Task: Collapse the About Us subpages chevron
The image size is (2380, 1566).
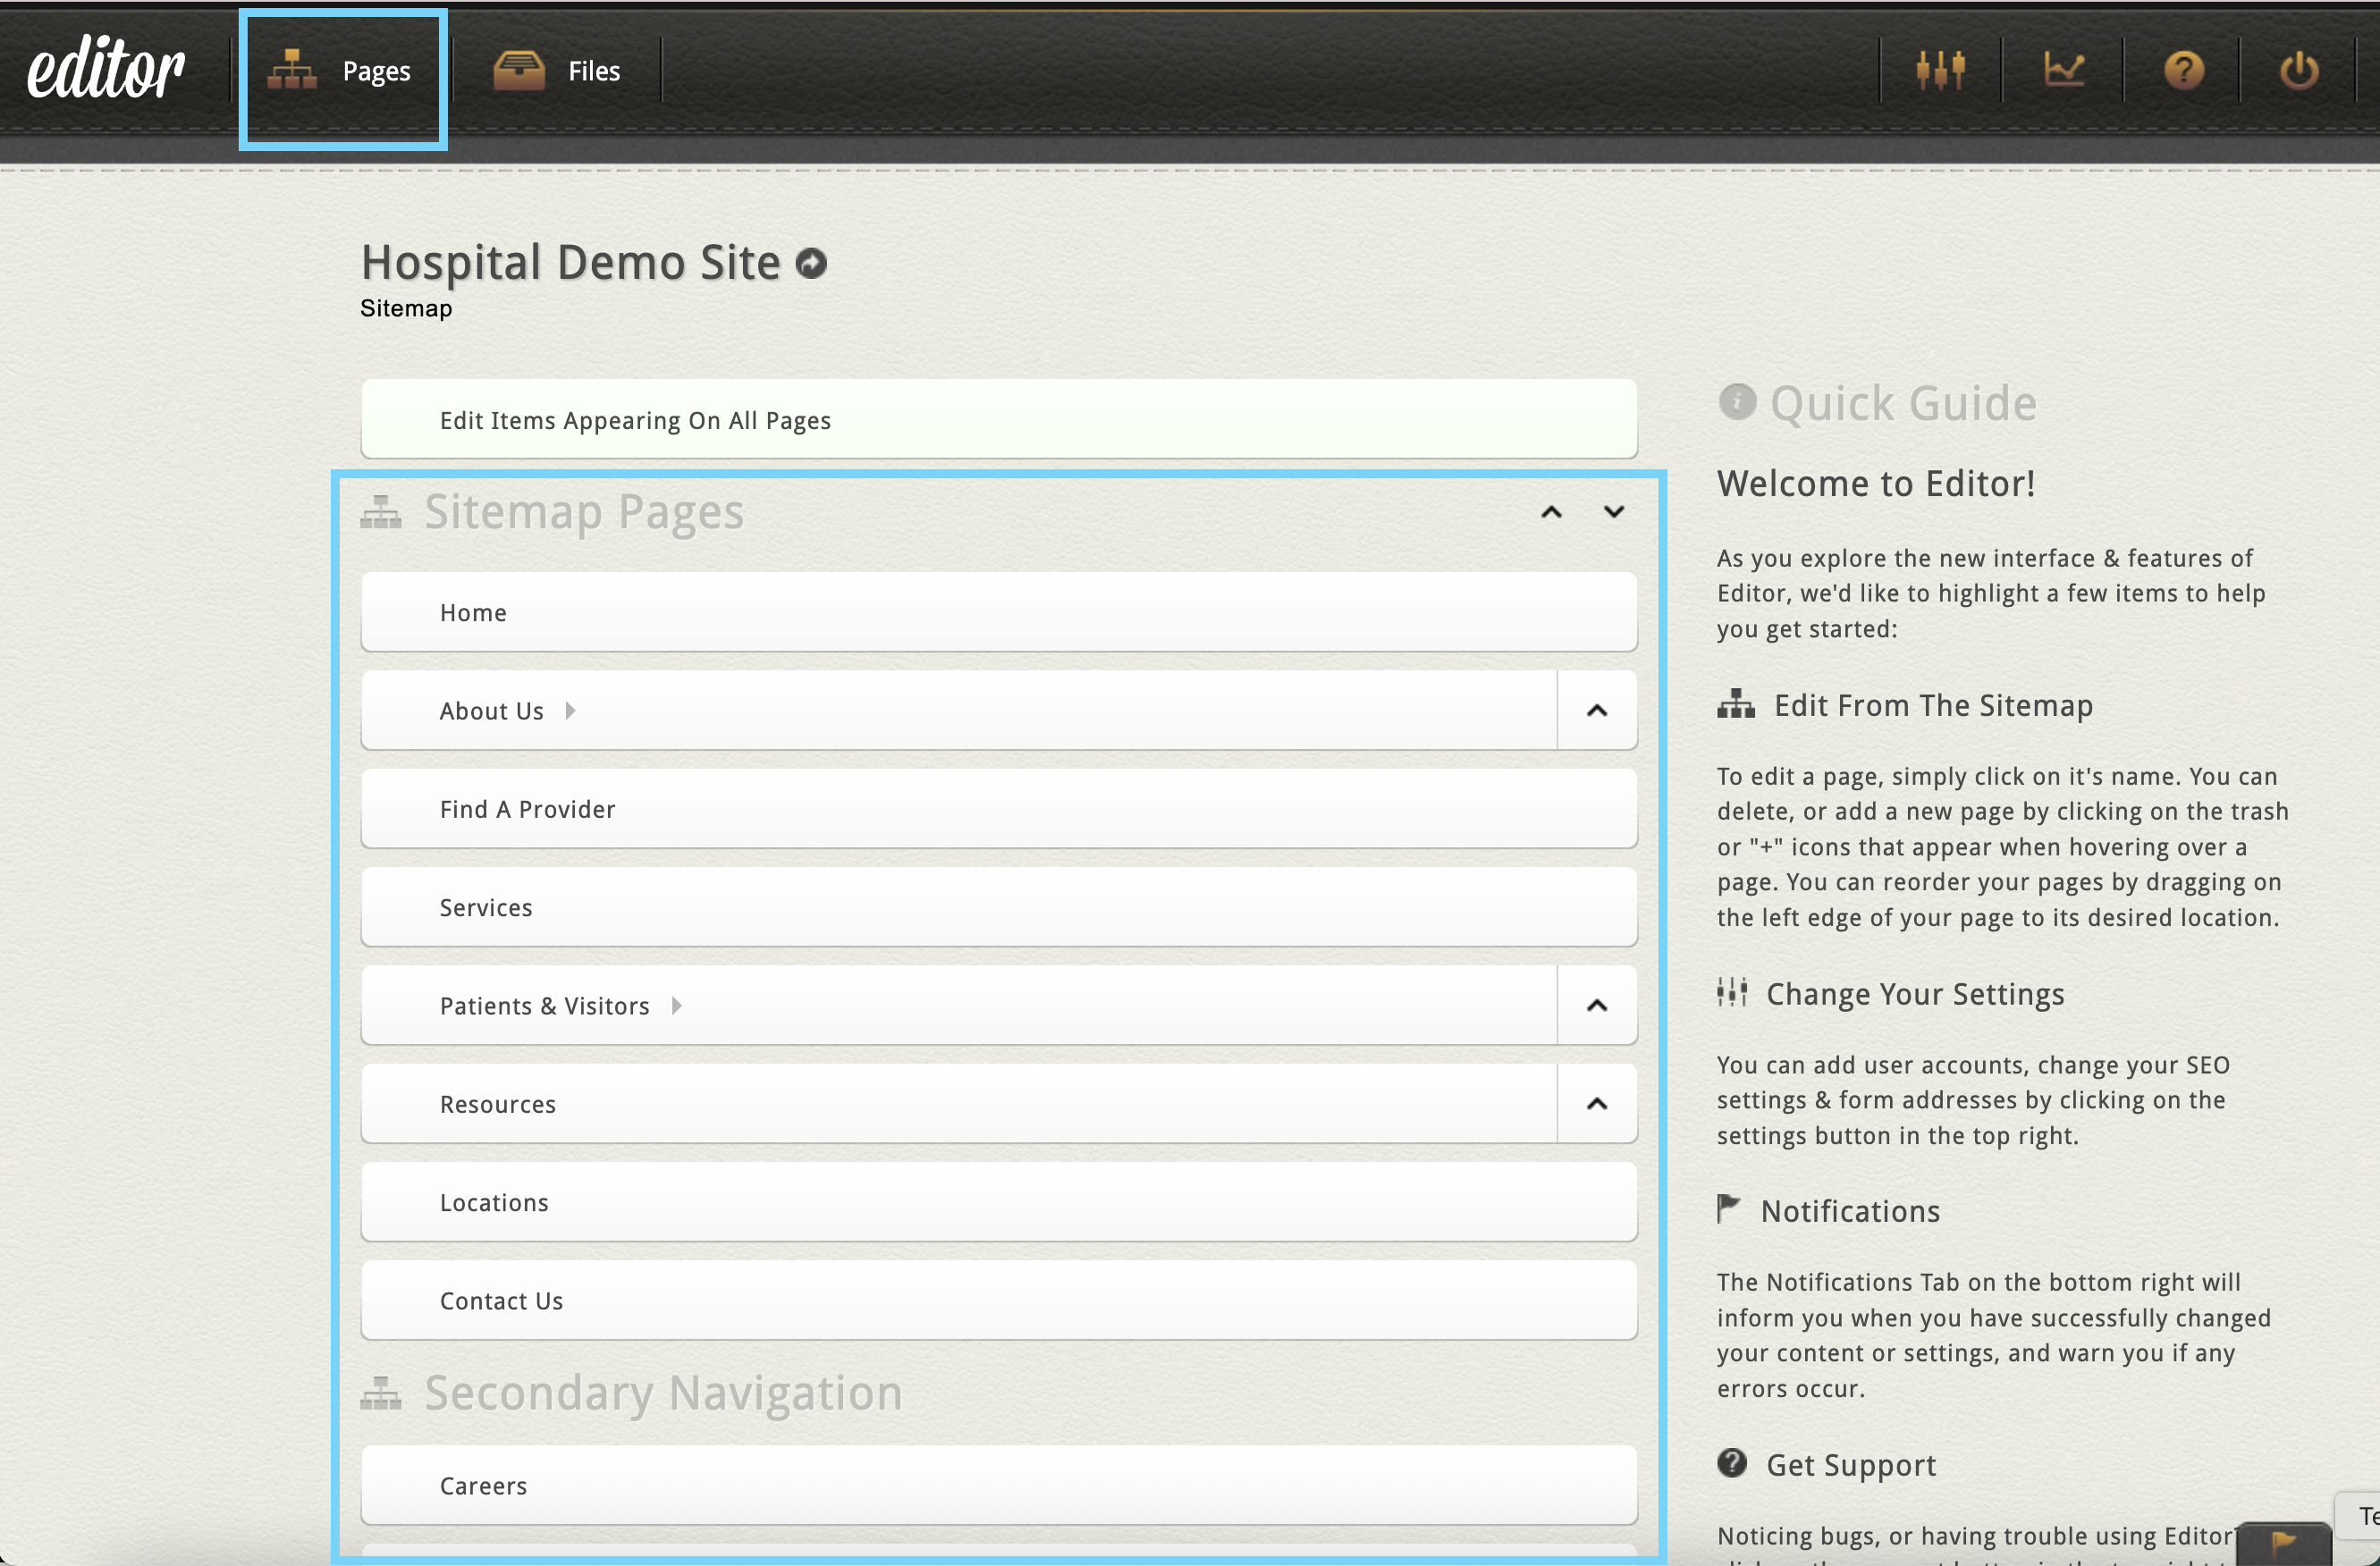Action: click(1596, 710)
